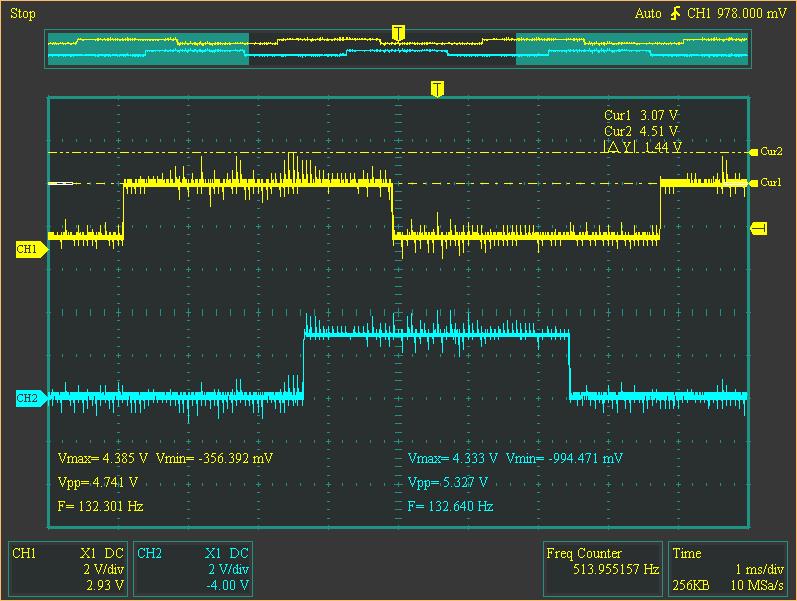797x601 pixels.
Task: Open the Freq Counter readout box
Action: point(602,568)
